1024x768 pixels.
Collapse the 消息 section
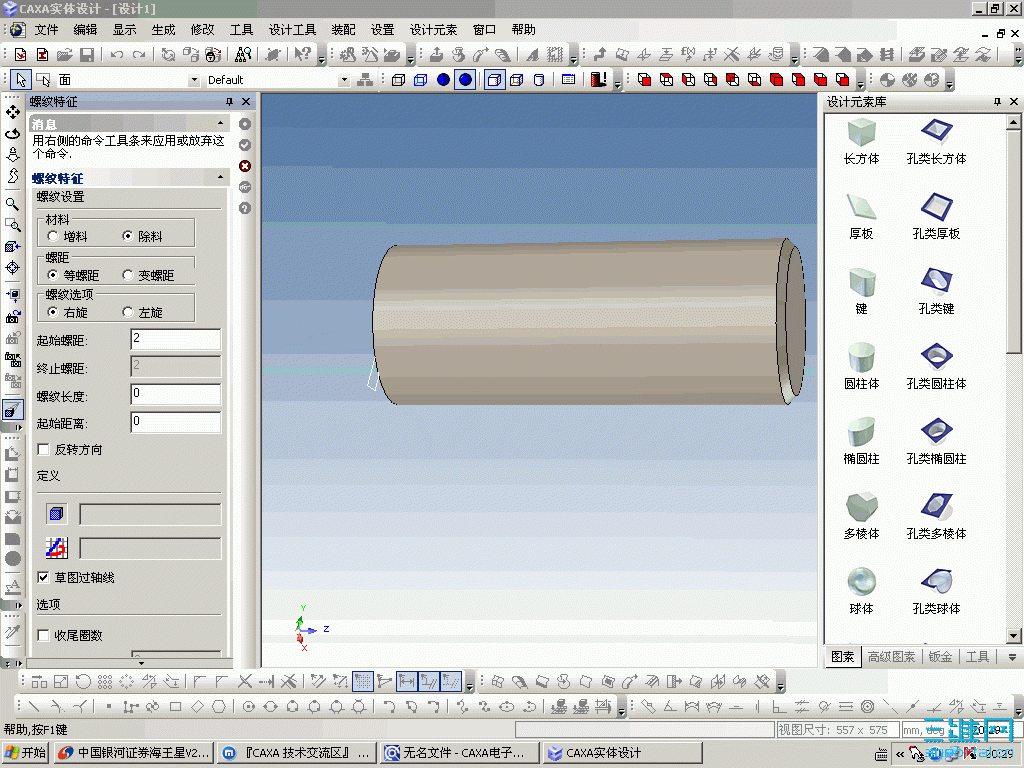point(220,123)
